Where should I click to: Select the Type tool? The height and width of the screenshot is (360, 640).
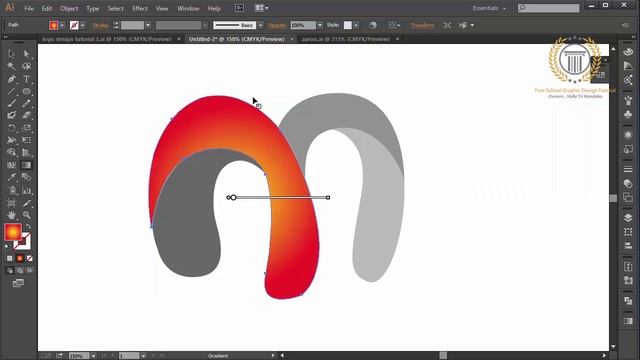(x=27, y=79)
